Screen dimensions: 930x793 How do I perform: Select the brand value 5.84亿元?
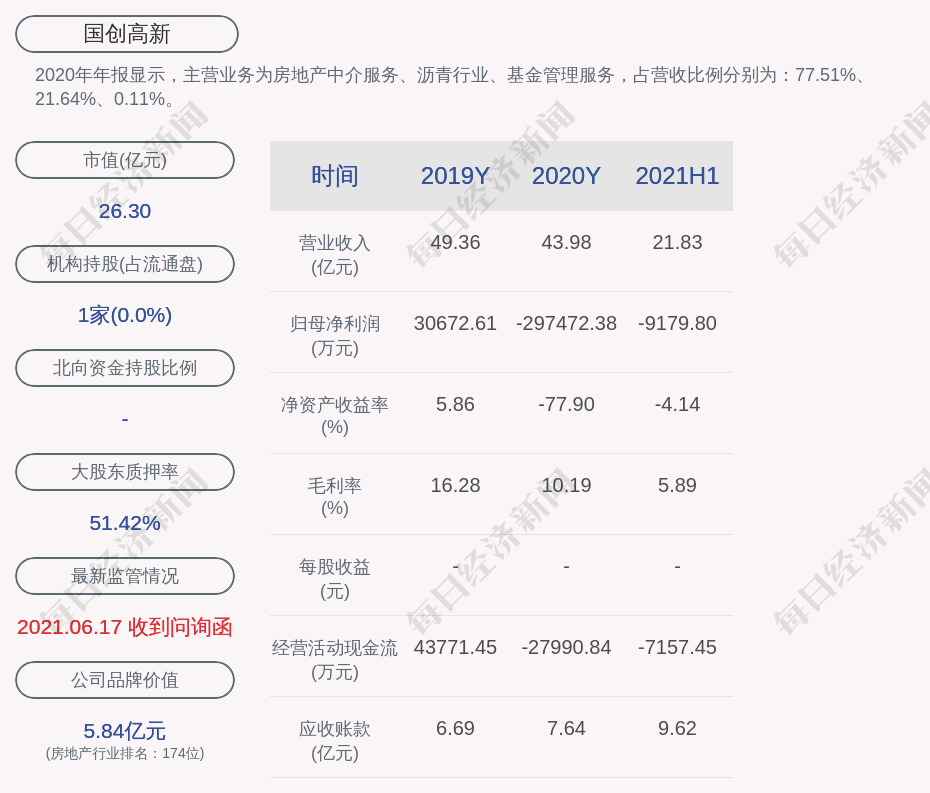point(125,731)
